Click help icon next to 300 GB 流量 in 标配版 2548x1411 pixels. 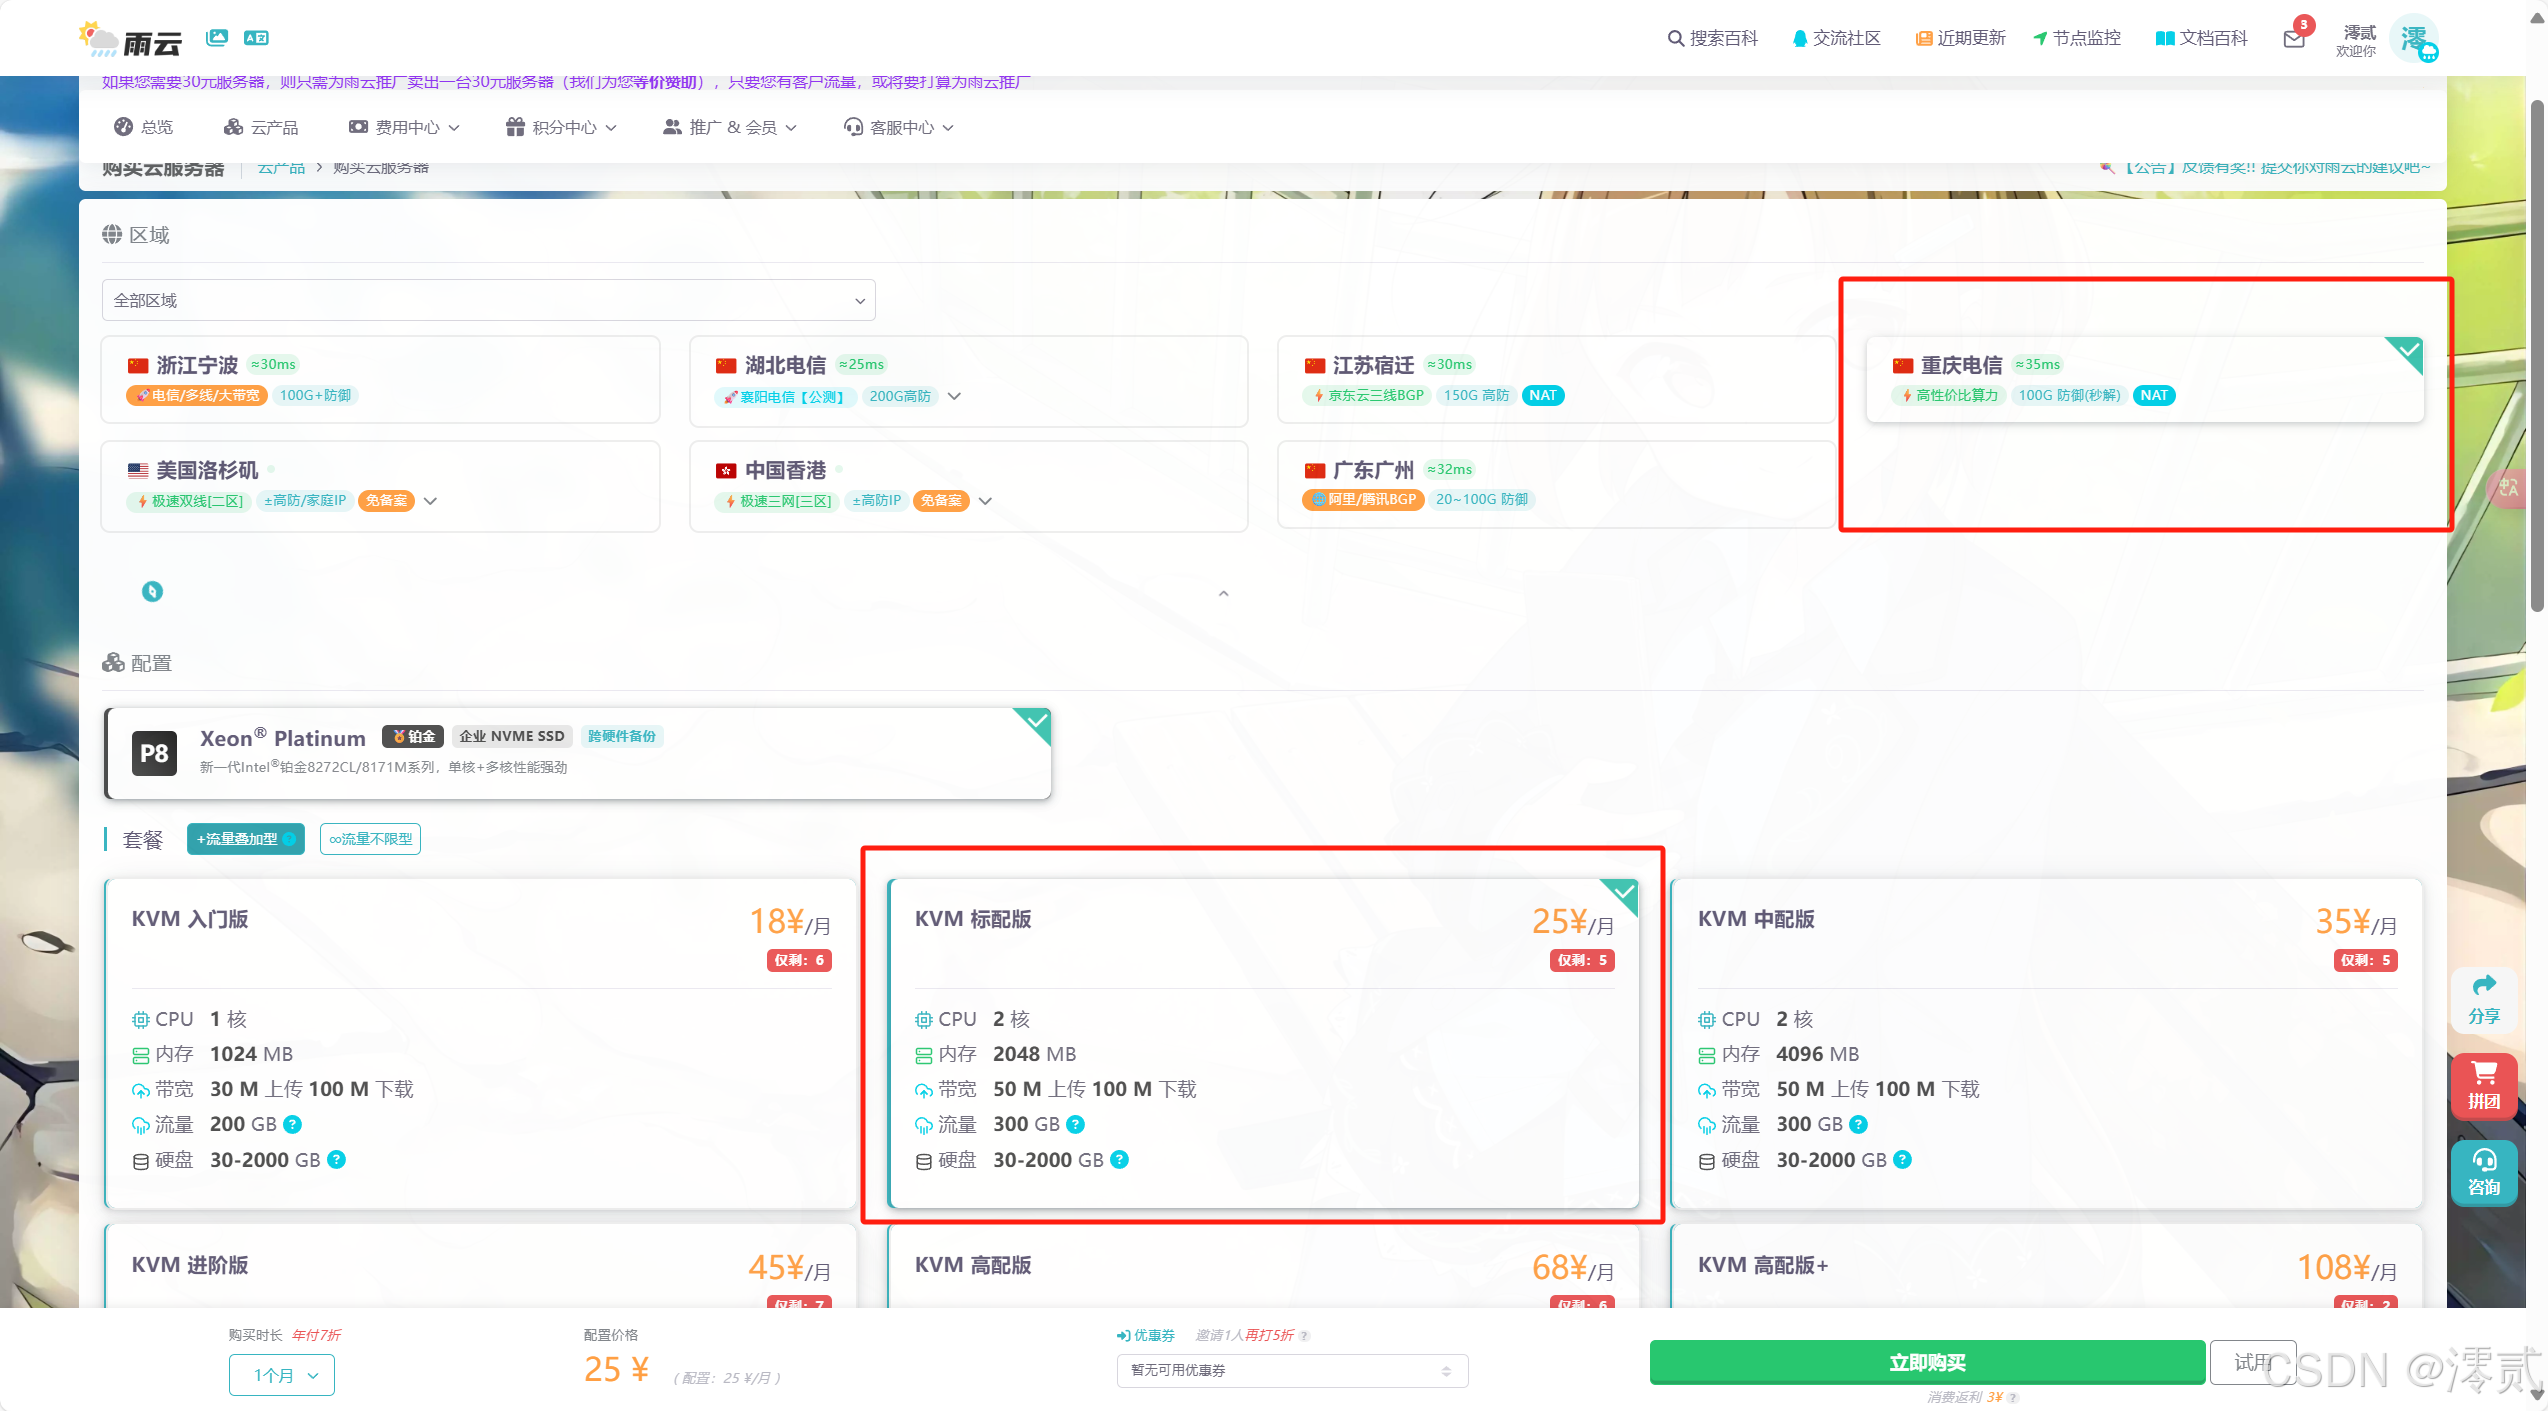tap(1076, 1124)
